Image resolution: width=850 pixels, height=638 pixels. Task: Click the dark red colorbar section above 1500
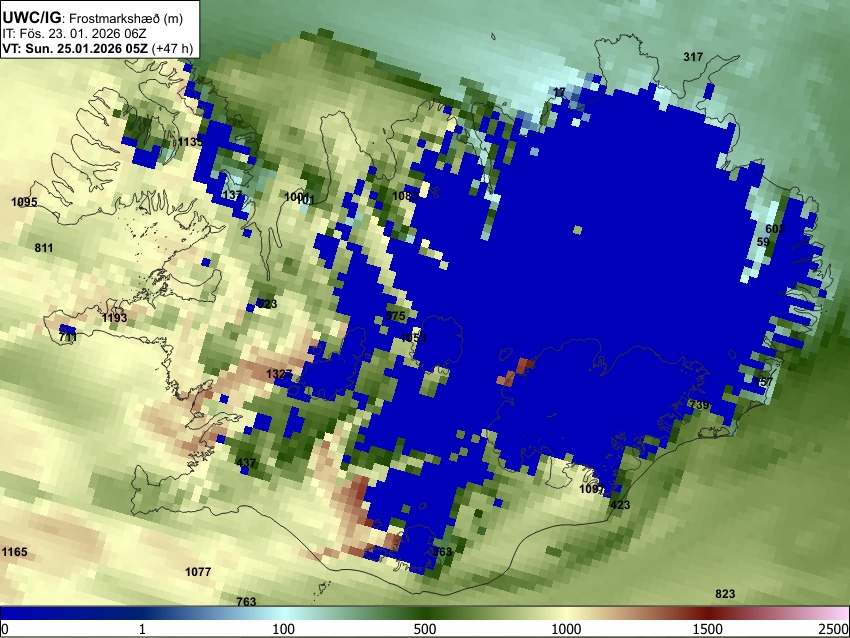pyautogui.click(x=708, y=613)
